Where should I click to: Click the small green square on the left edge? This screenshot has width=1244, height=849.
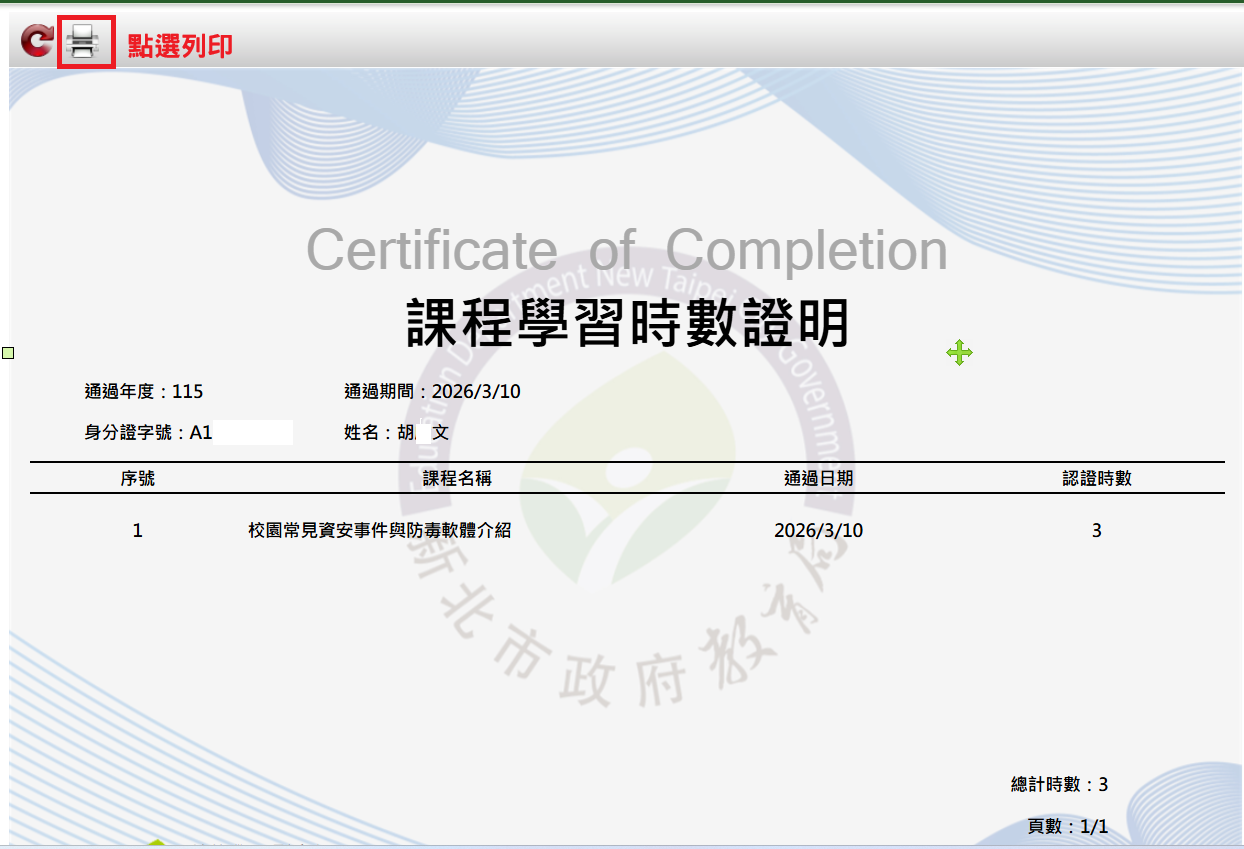pos(8,352)
